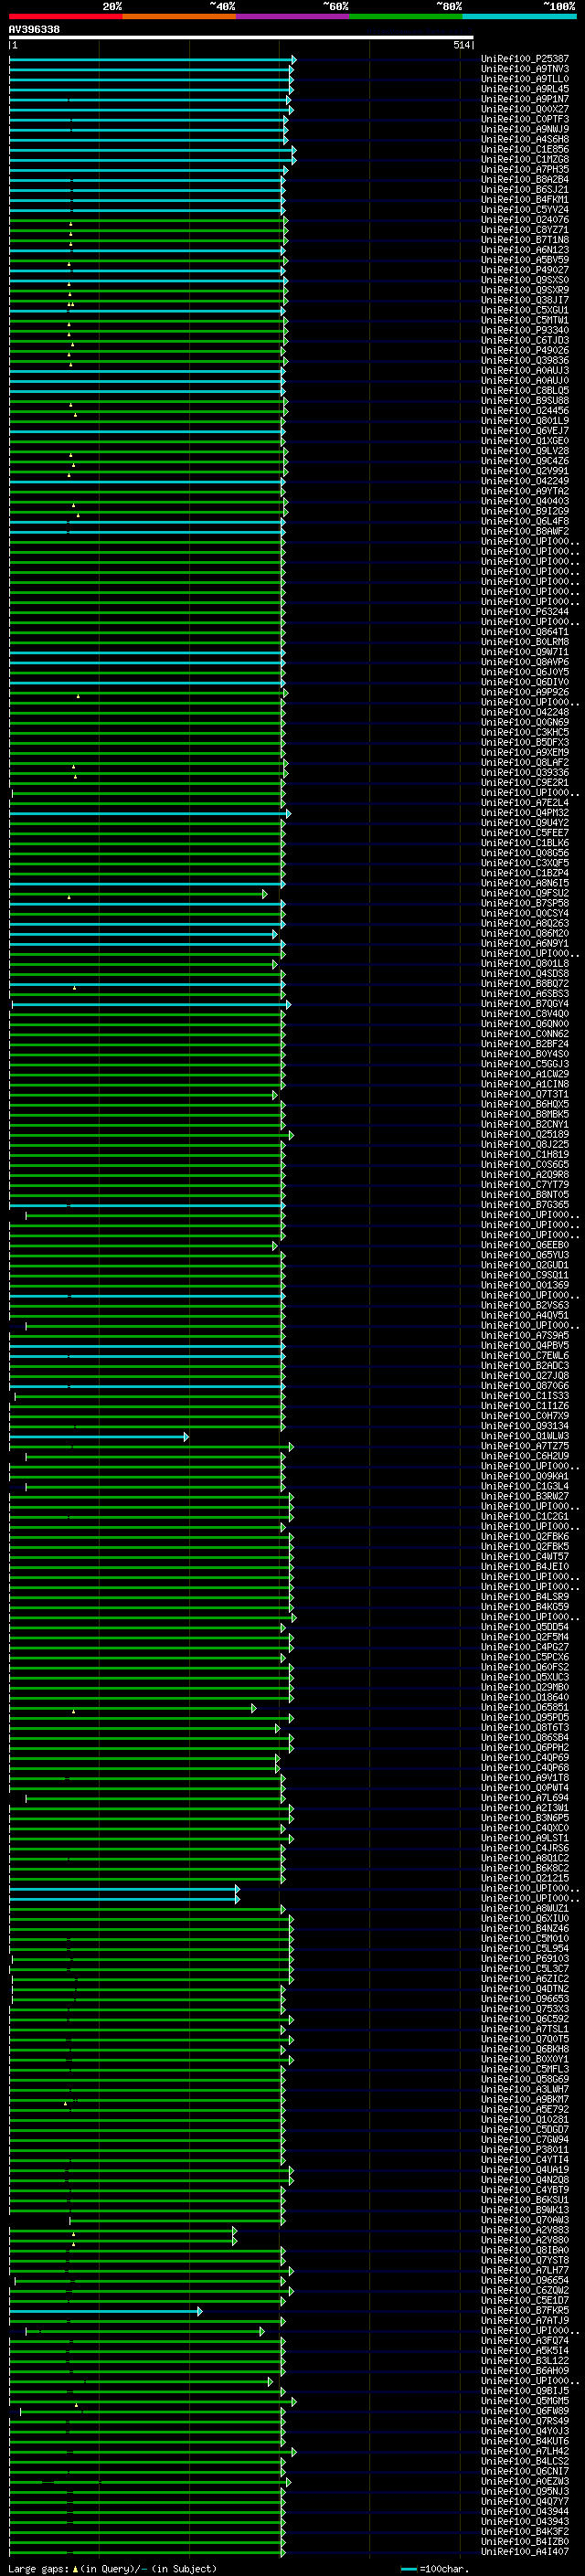
Task: Select hit UniRef100_B9SU88
Action: (x=525, y=401)
